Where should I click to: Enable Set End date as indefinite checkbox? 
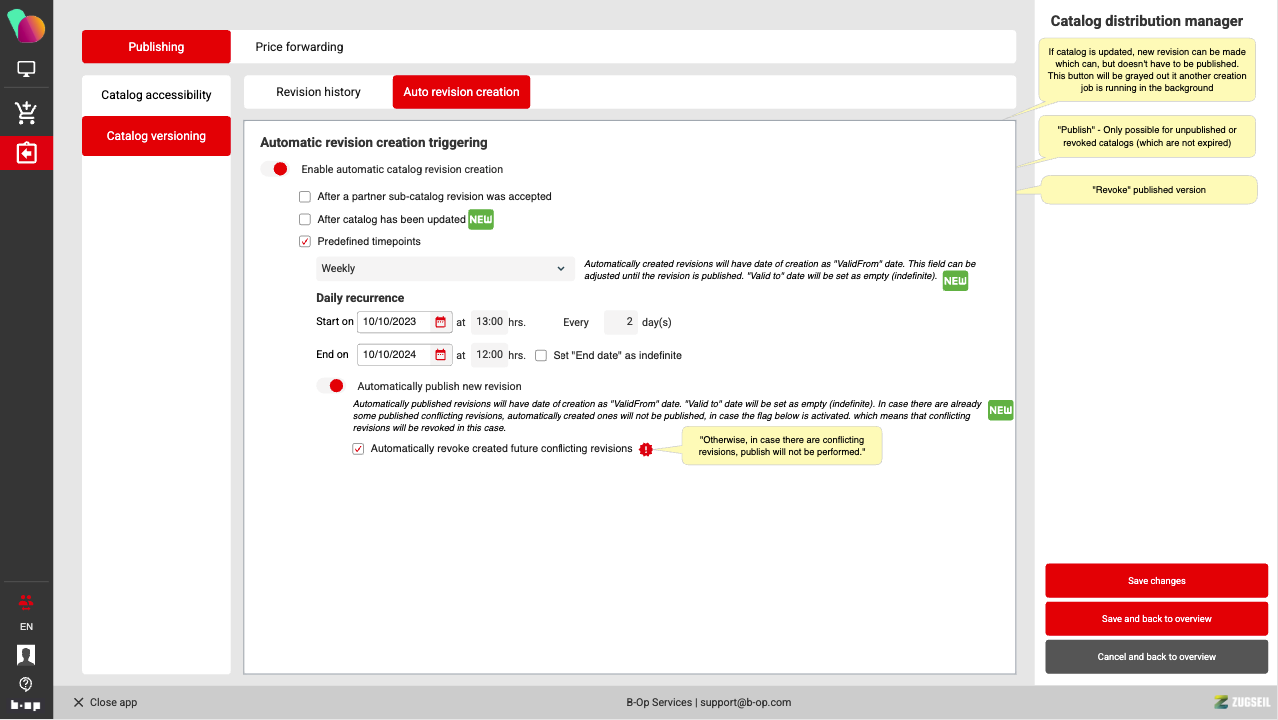[x=541, y=355]
